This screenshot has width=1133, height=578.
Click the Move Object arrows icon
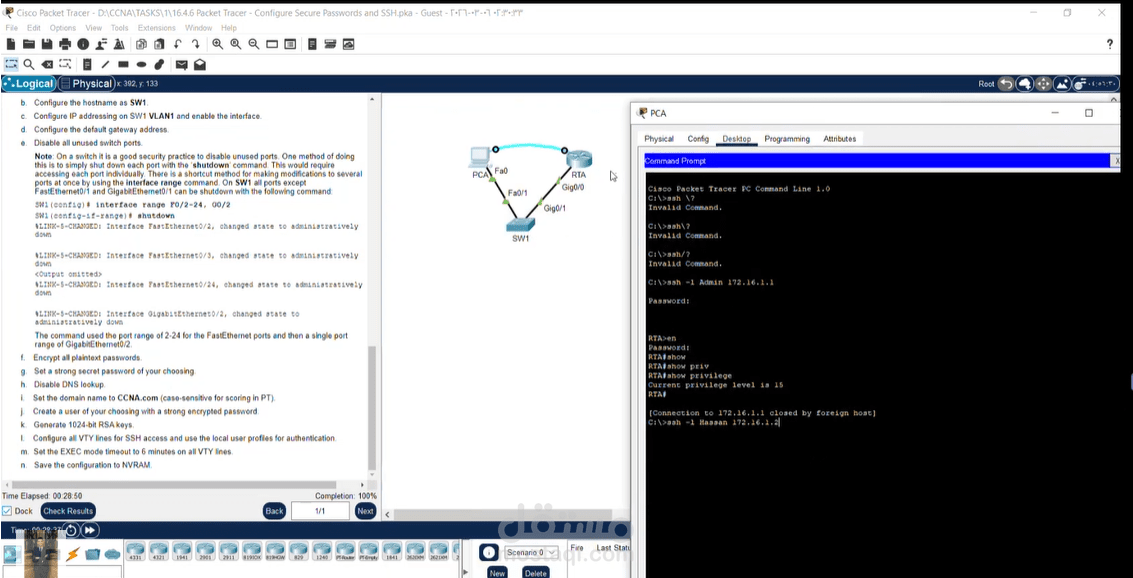point(1043,84)
